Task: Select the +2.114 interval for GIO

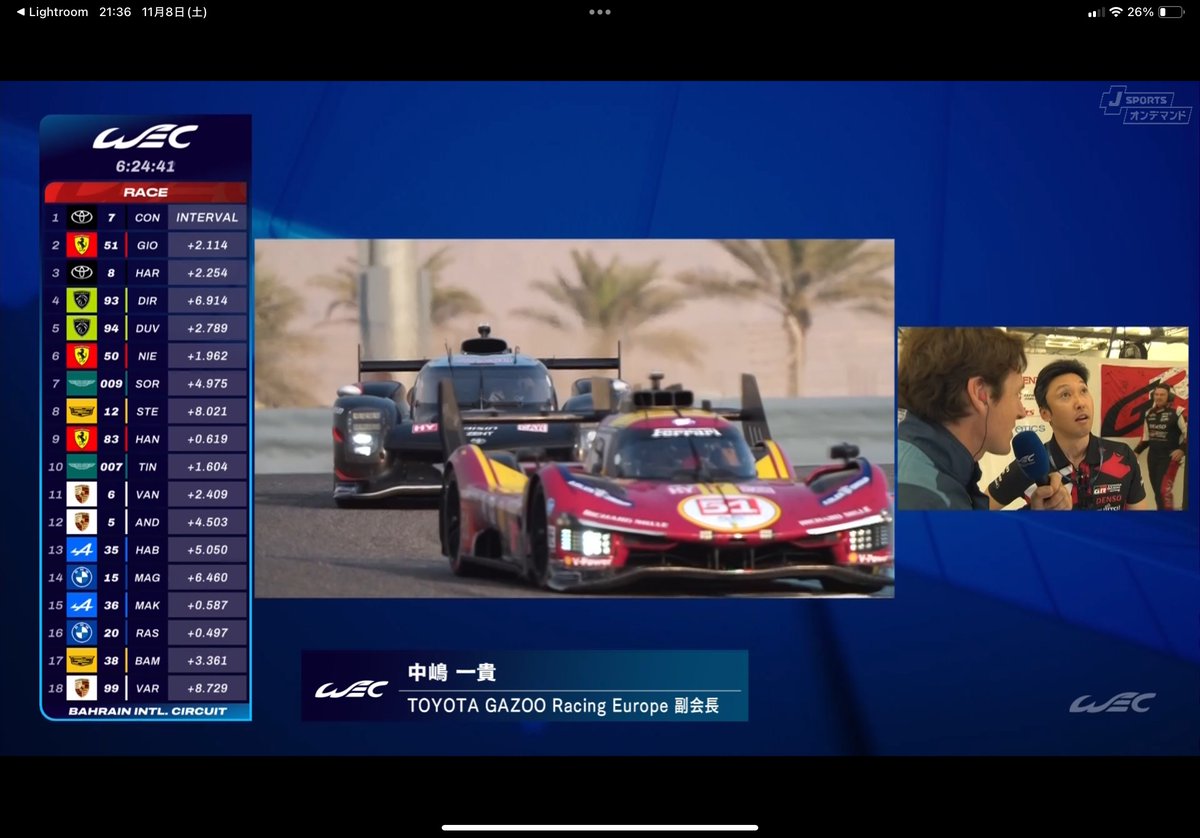Action: [207, 245]
